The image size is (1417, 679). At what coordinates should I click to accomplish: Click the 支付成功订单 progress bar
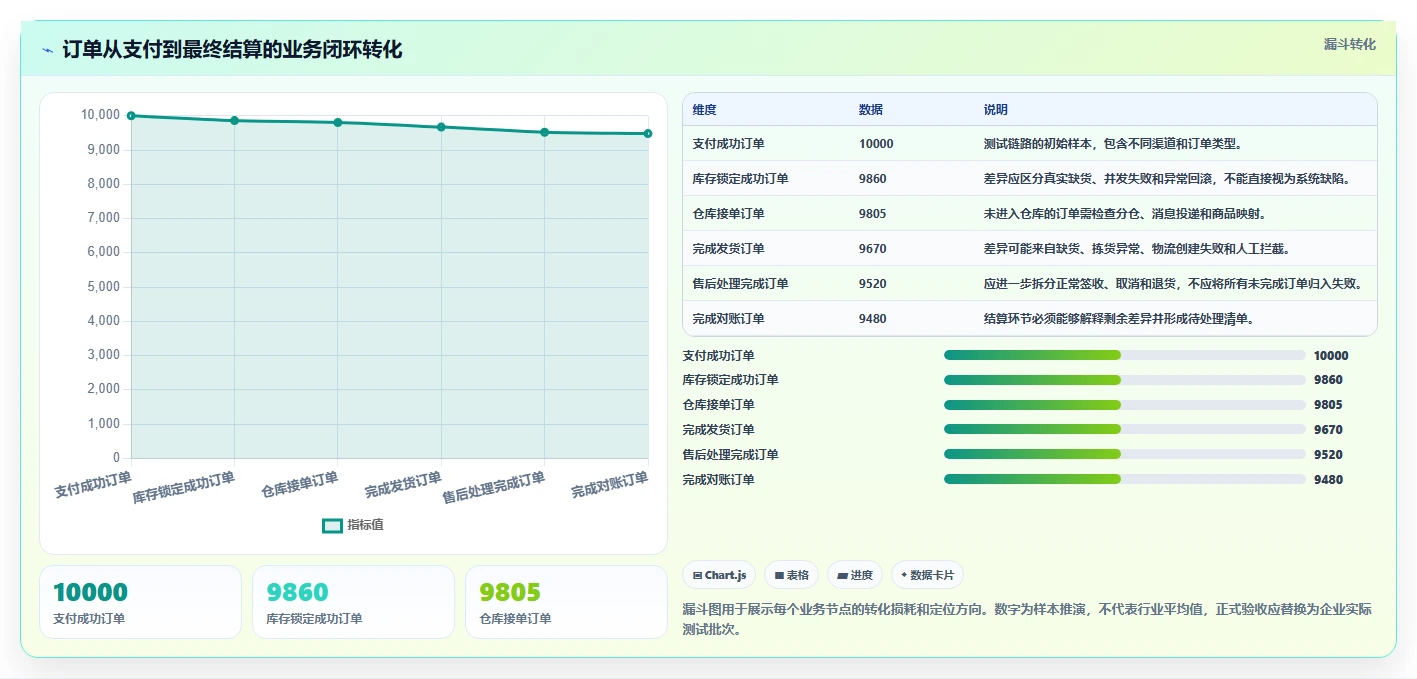(1125, 355)
